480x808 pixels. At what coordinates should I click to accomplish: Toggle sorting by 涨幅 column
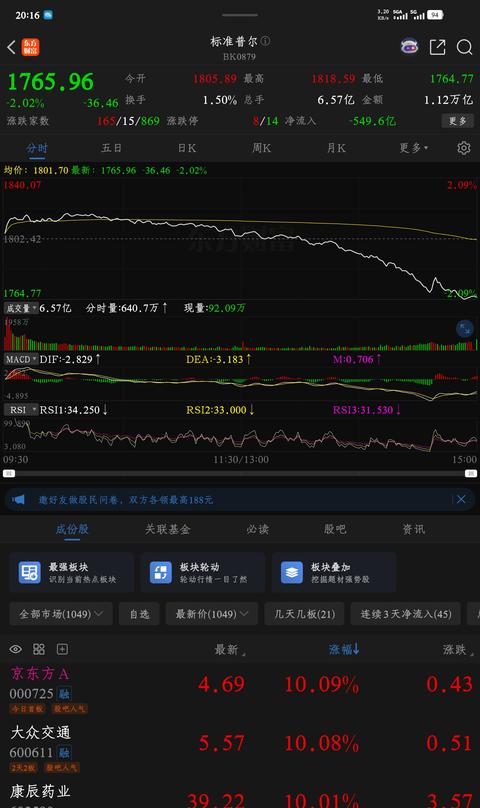[344, 649]
